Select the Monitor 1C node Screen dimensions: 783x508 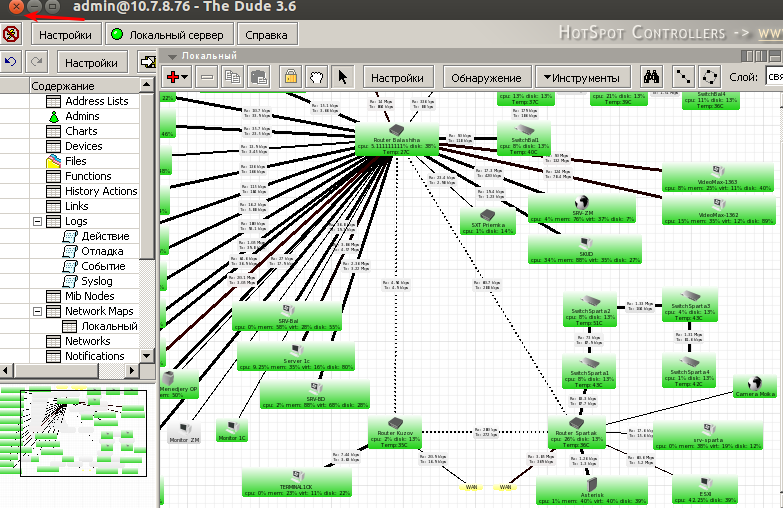pyautogui.click(x=232, y=432)
